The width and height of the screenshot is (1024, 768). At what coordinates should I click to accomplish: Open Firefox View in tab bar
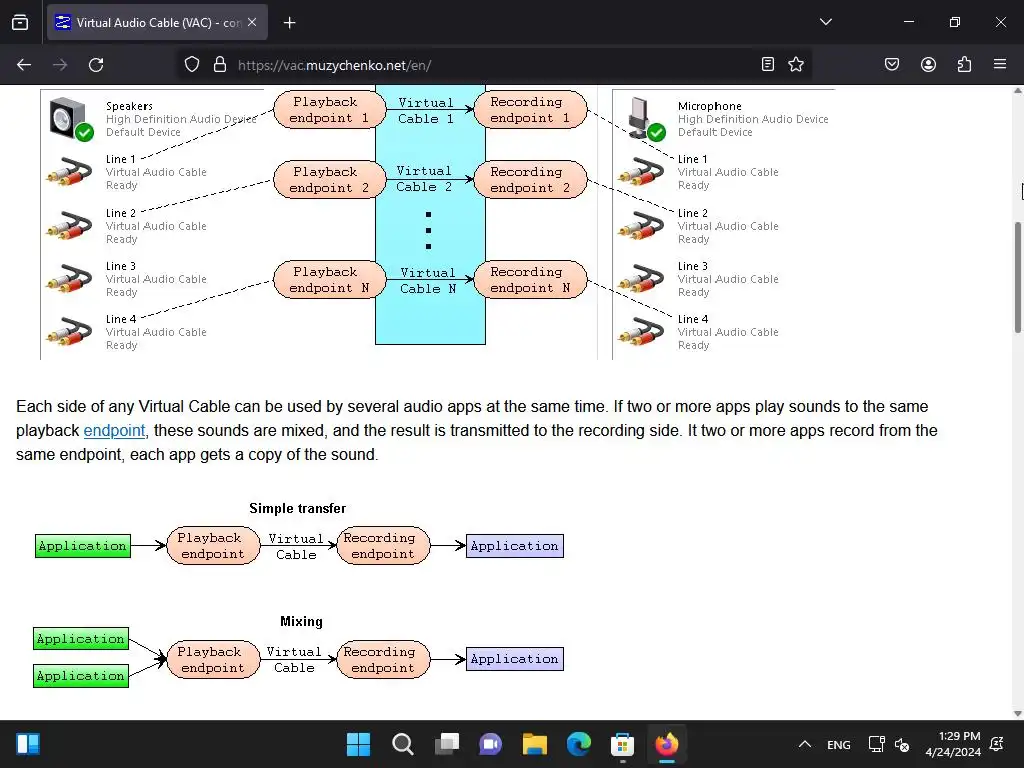tap(20, 22)
